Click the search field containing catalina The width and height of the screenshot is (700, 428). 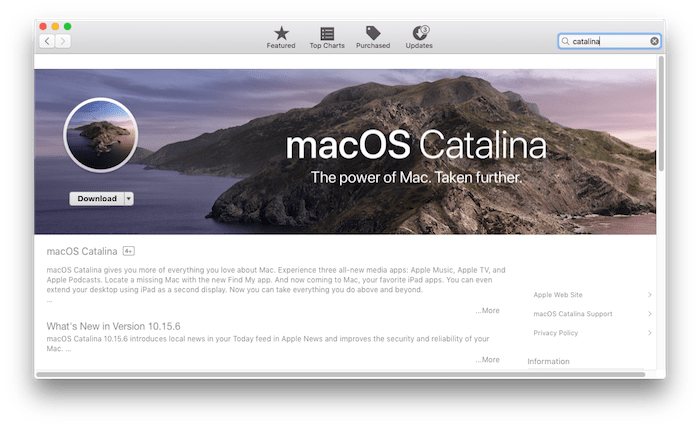609,41
